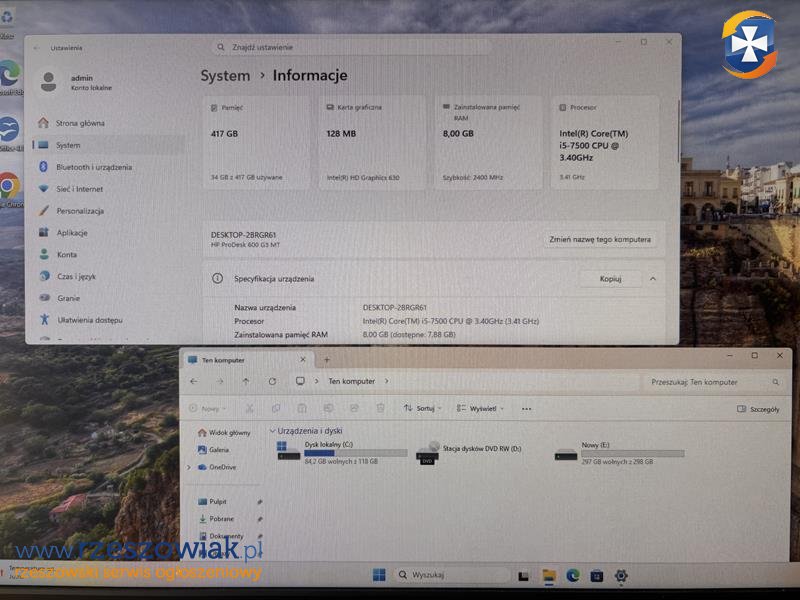Screen dimensions: 800x600
Task: Open the See more (three dots) menu
Action: [x=526, y=409]
